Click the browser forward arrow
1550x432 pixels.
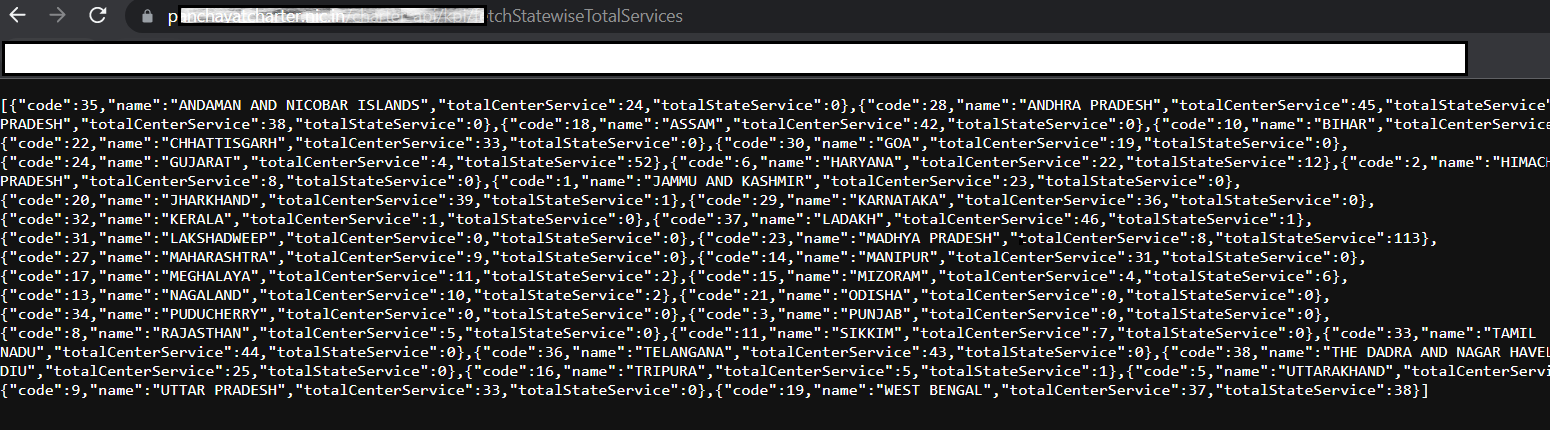58,16
